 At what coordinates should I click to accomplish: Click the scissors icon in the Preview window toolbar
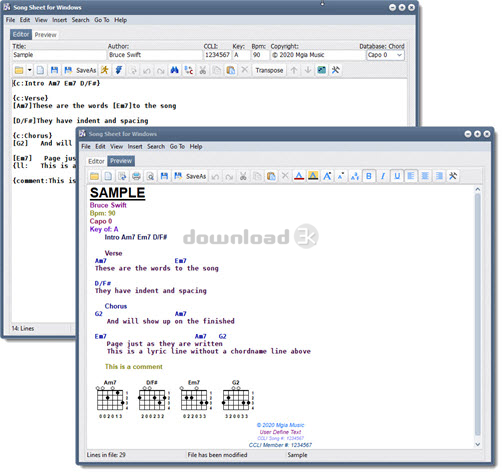tap(243, 176)
